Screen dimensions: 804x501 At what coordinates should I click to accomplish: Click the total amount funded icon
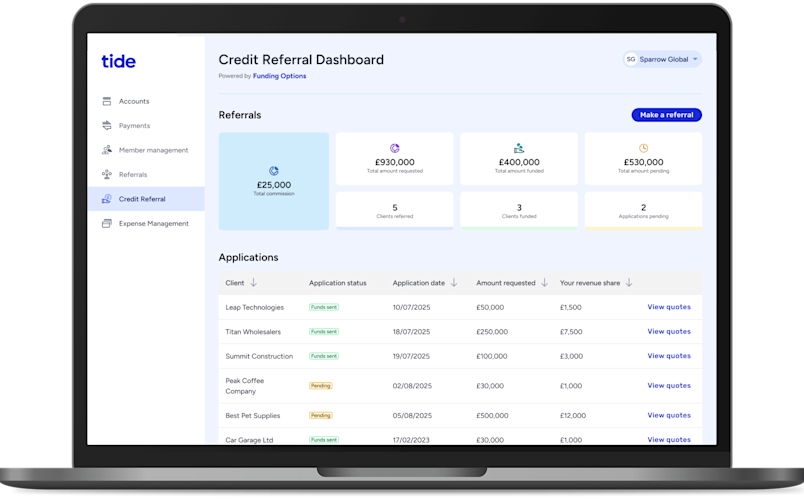pyautogui.click(x=519, y=148)
